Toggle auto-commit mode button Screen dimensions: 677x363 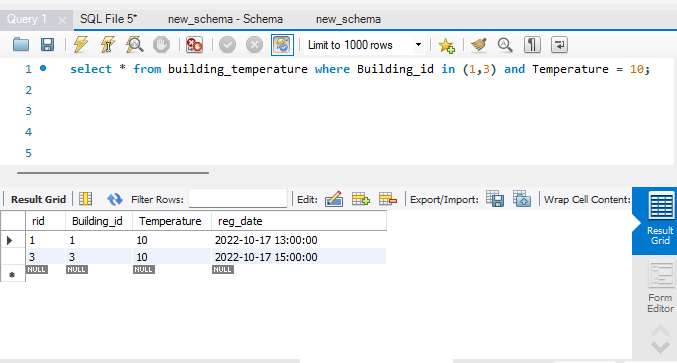[282, 44]
